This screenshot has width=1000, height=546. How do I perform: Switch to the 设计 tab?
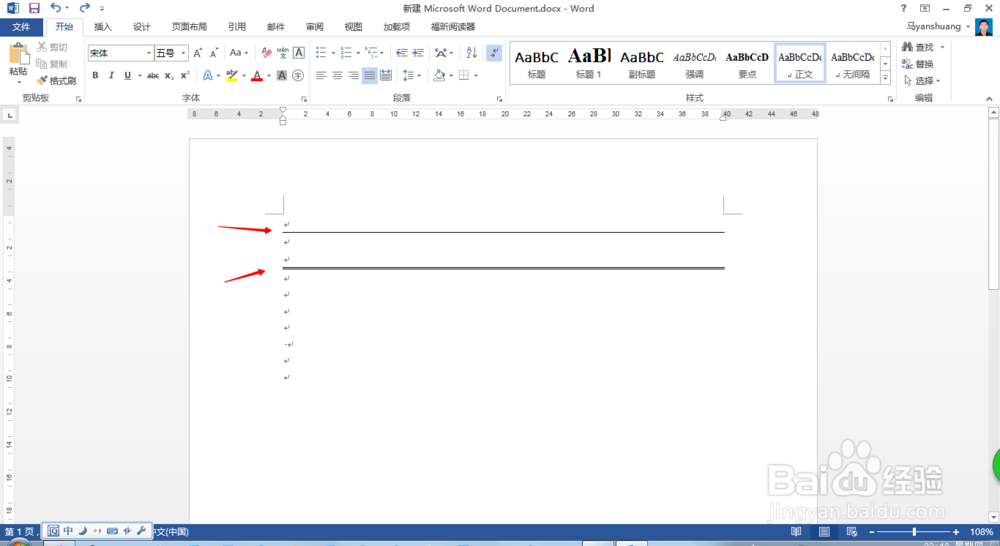tap(142, 27)
